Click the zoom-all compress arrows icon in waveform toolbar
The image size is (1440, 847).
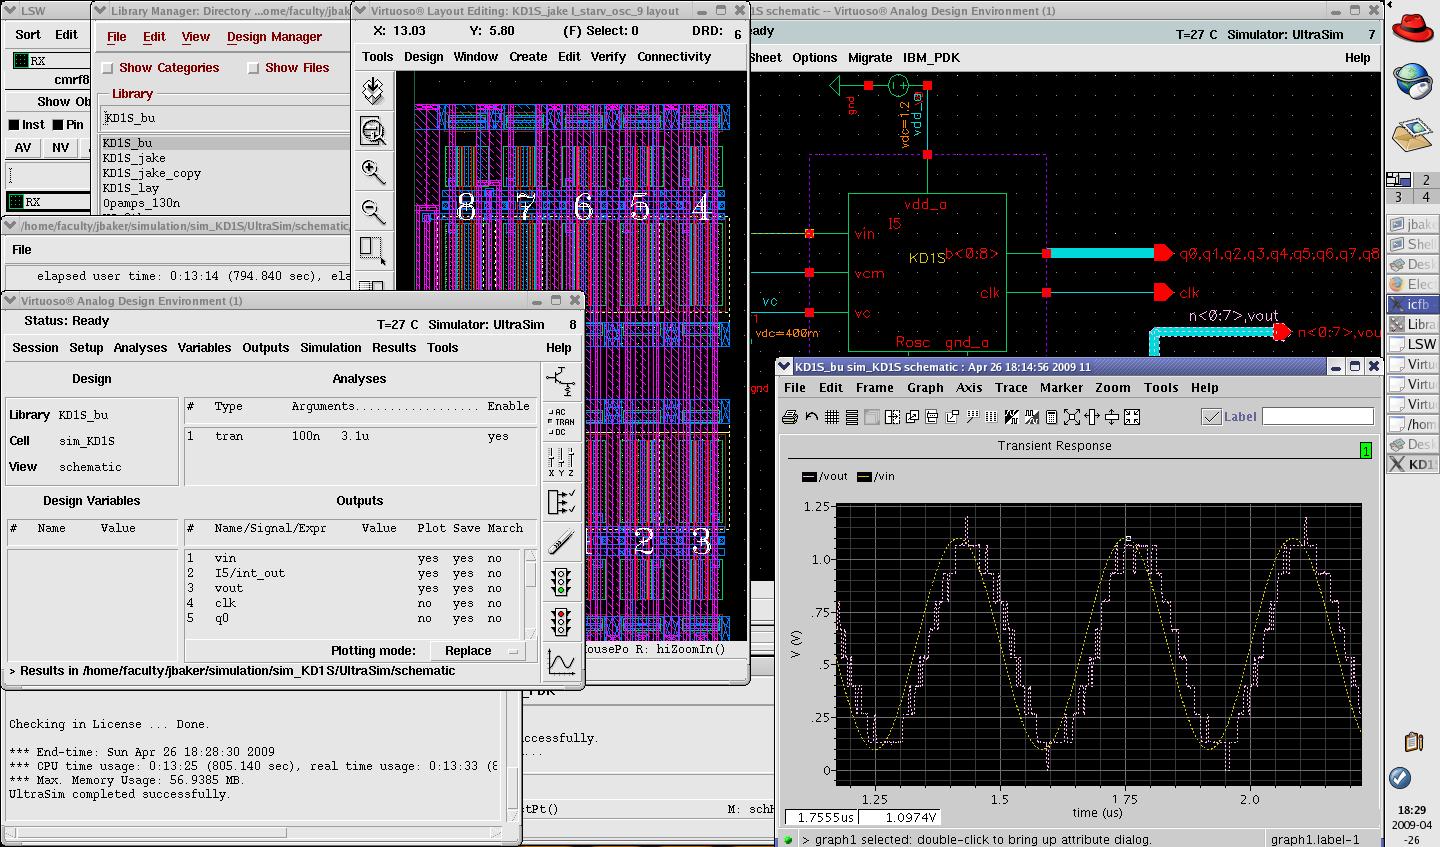point(1132,417)
